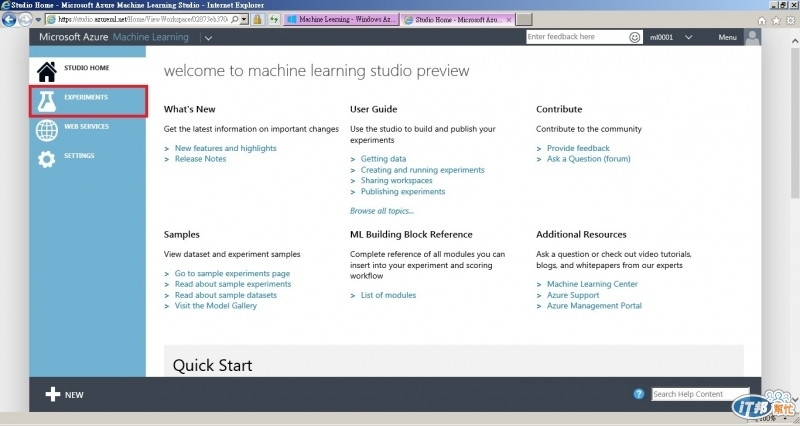This screenshot has height=426, width=800.
Task: Close the Studio Home browser tab
Action: point(509,19)
